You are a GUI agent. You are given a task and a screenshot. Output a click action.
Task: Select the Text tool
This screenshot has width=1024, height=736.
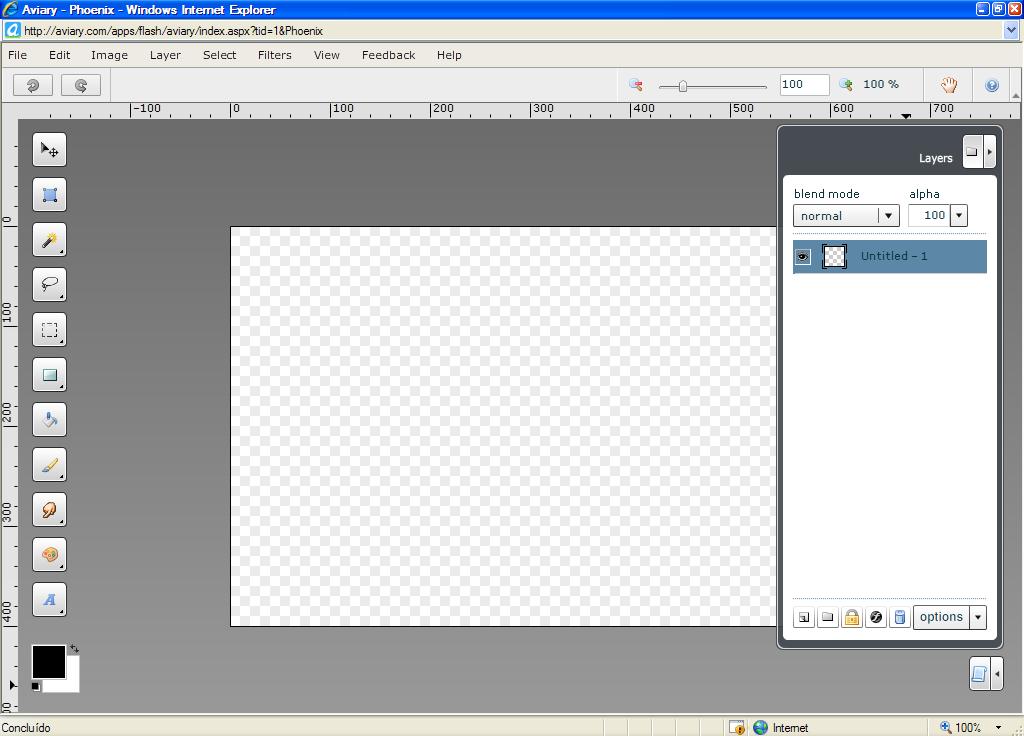tap(50, 600)
